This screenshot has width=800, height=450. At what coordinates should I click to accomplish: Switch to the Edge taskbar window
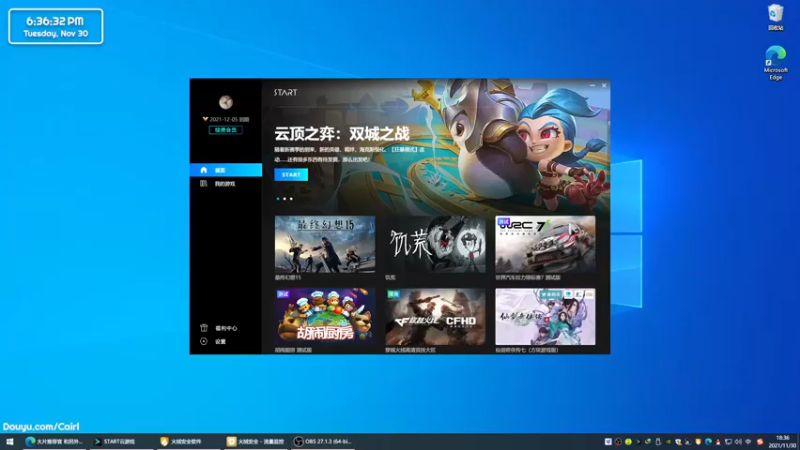pyautogui.click(x=54, y=441)
